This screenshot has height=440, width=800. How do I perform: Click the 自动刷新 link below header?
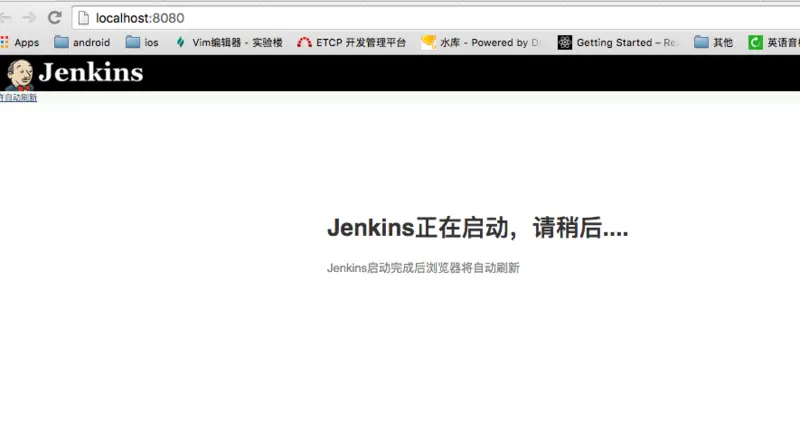pos(18,97)
